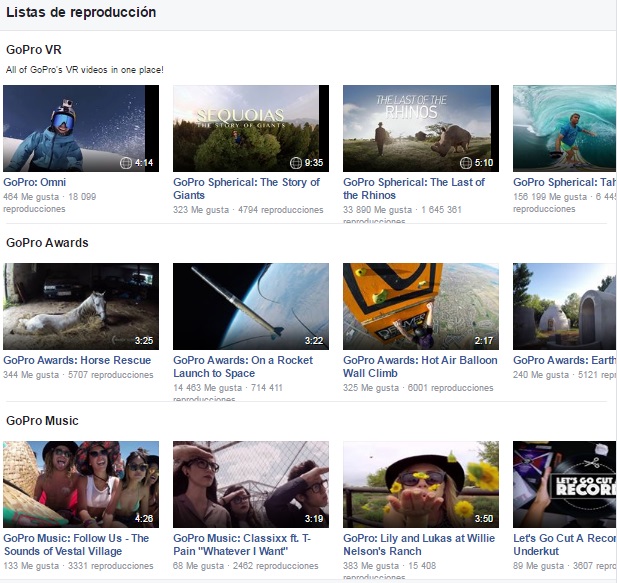Open the GoPro VR playlist heading

click(34, 49)
